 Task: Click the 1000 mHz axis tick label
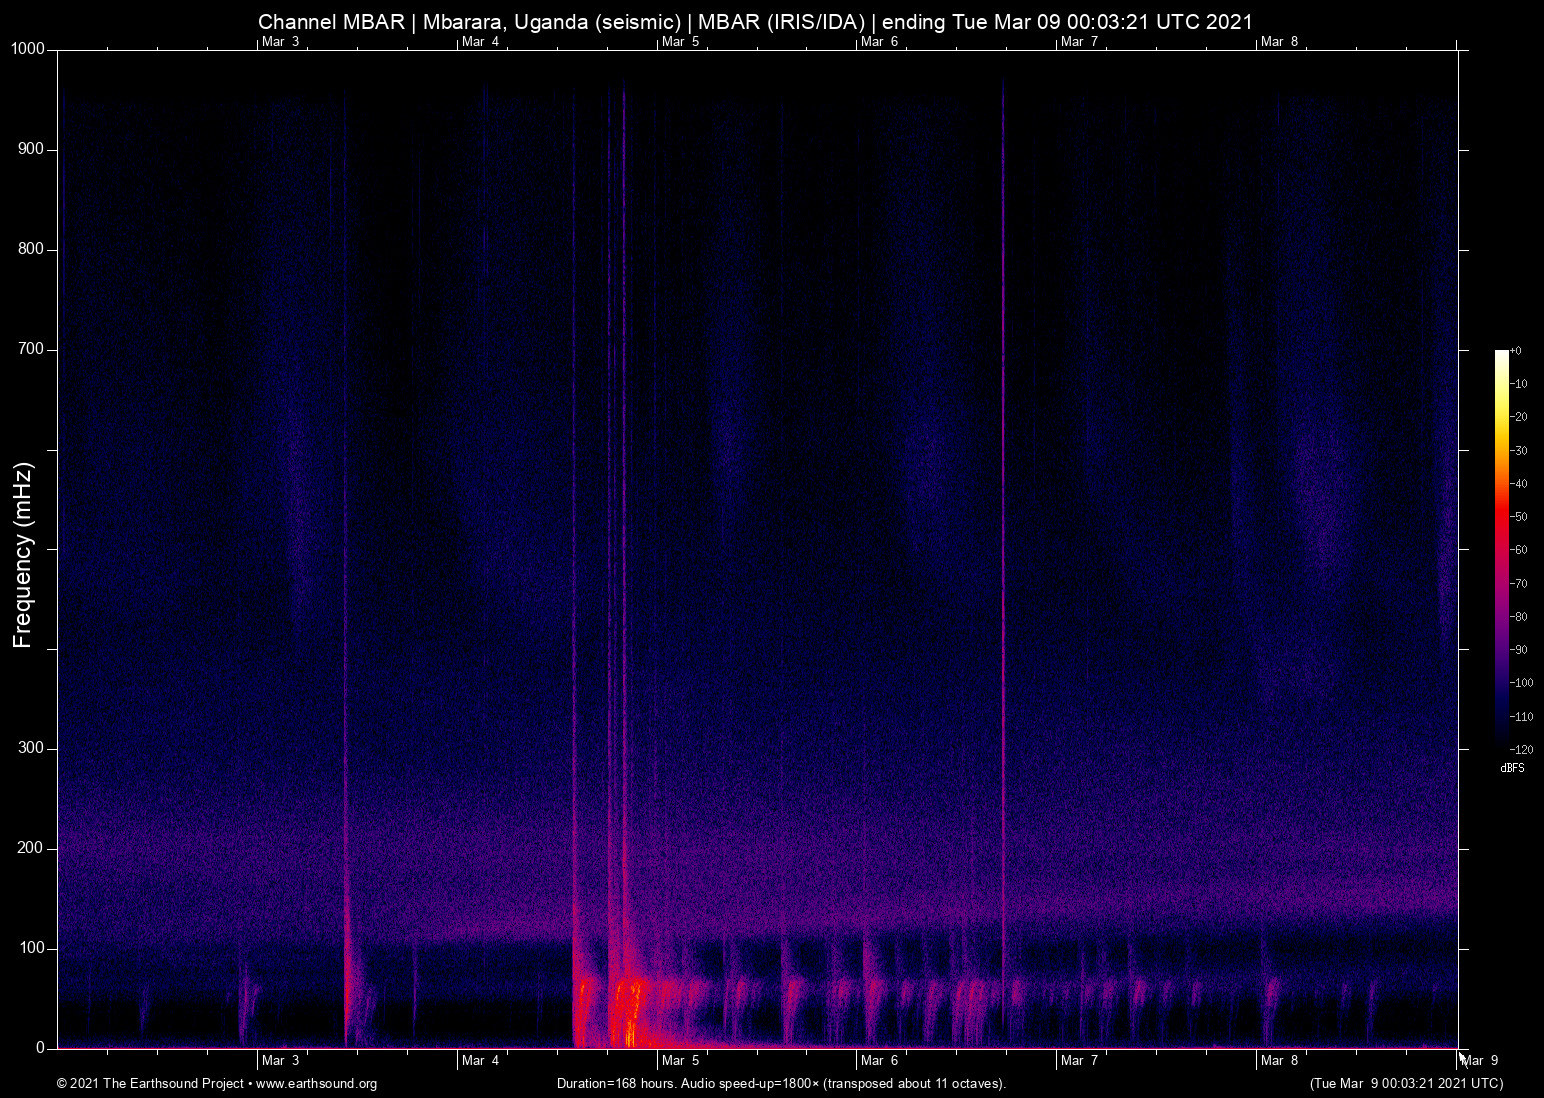[26, 47]
